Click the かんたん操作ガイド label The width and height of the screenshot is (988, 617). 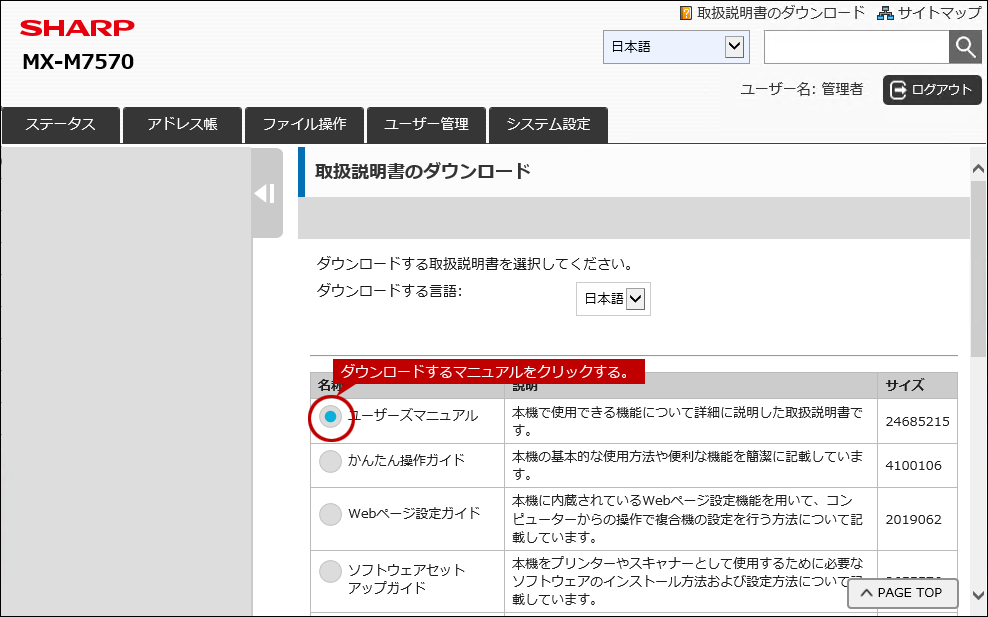click(406, 461)
